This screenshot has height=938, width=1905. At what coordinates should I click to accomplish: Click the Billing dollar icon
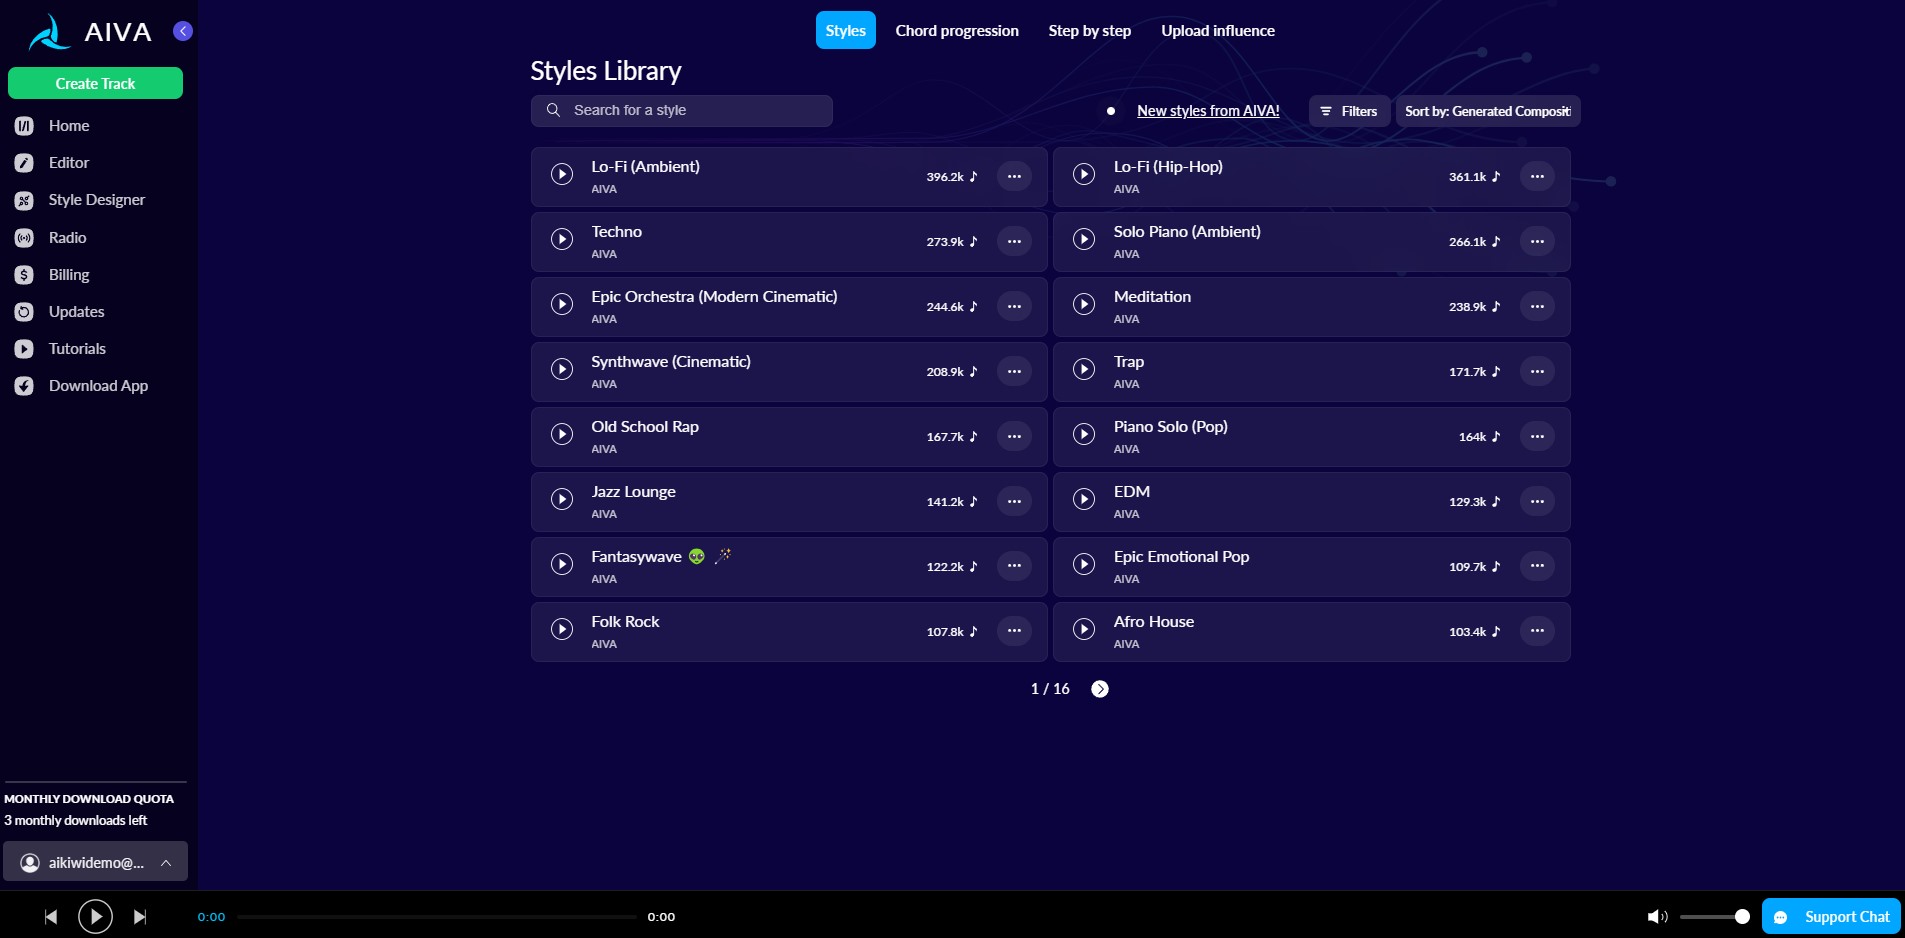[24, 275]
